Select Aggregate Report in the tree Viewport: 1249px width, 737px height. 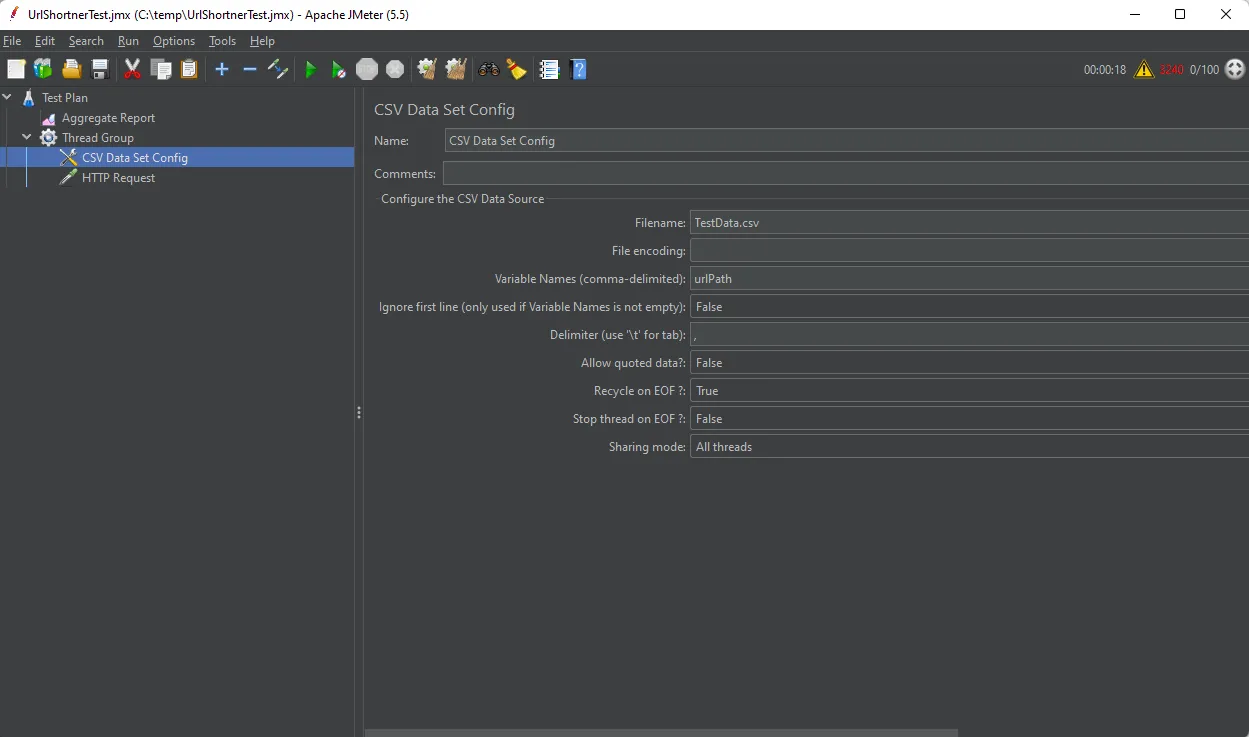click(108, 118)
